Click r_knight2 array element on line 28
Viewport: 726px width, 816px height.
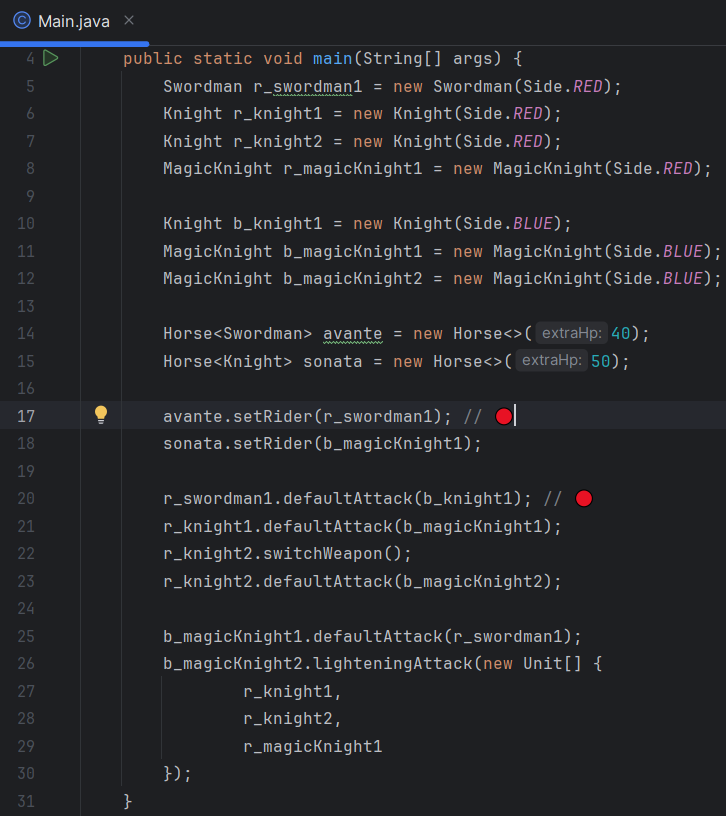pyautogui.click(x=288, y=719)
